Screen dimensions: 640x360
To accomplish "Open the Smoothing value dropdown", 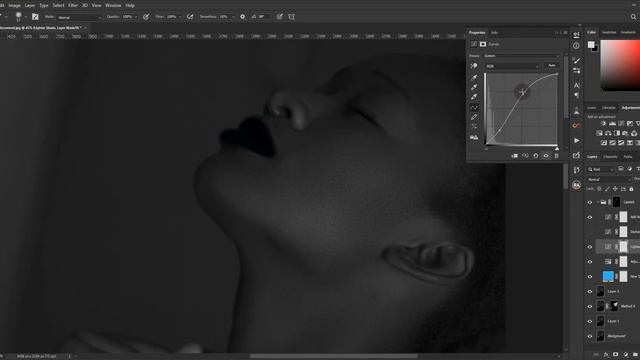I will coord(227,17).
